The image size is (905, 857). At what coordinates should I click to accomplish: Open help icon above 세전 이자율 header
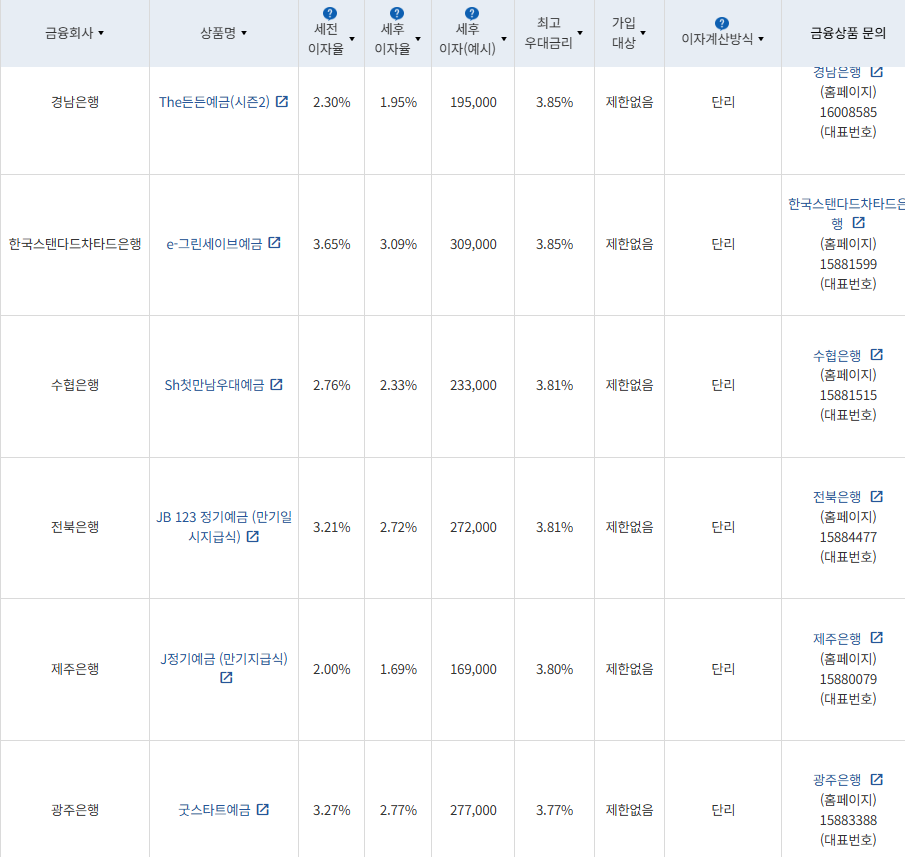(x=330, y=13)
